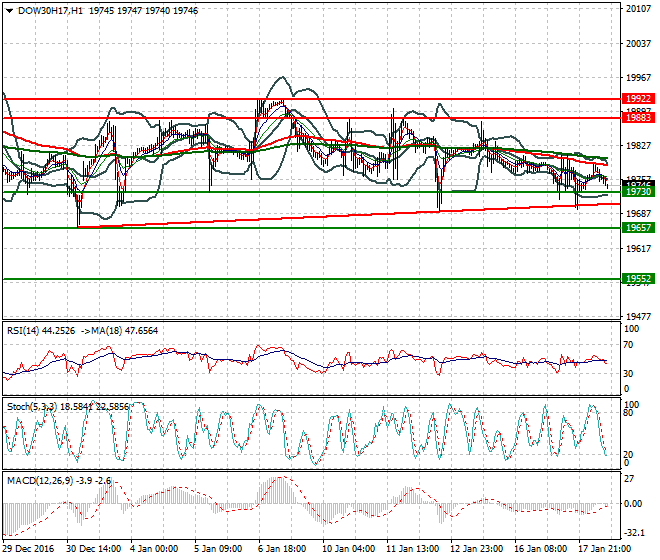Click the 29 Dec 2016 date label

coord(28,549)
